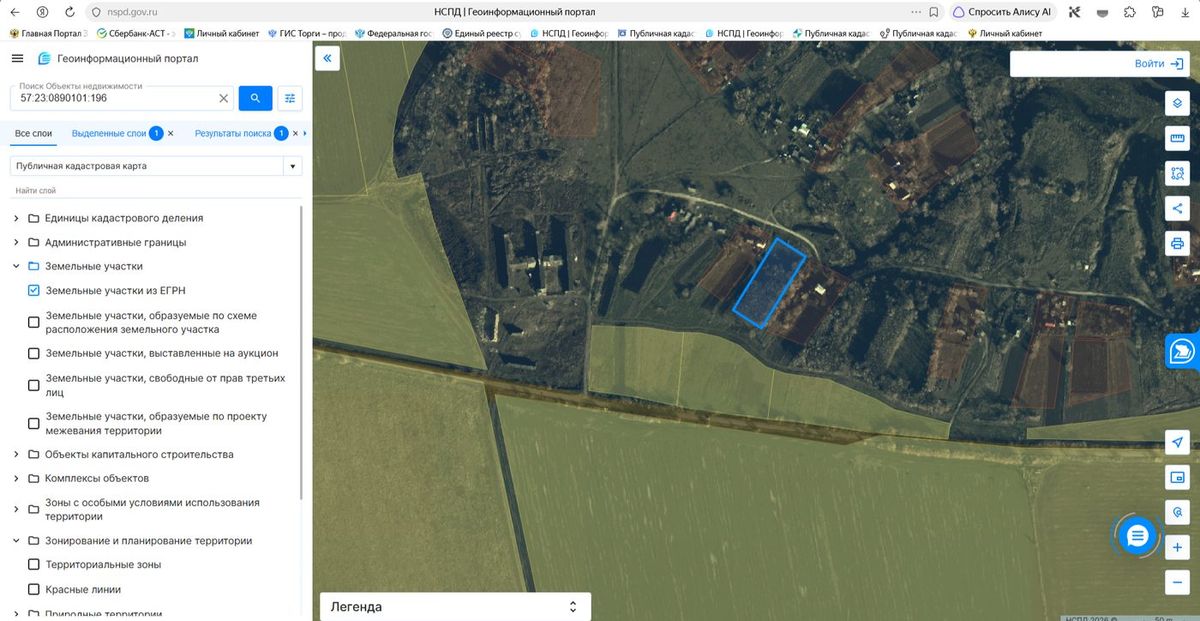This screenshot has height=621, width=1200.
Task: Open the Сбербанк-АСТ bookmark
Action: (135, 33)
